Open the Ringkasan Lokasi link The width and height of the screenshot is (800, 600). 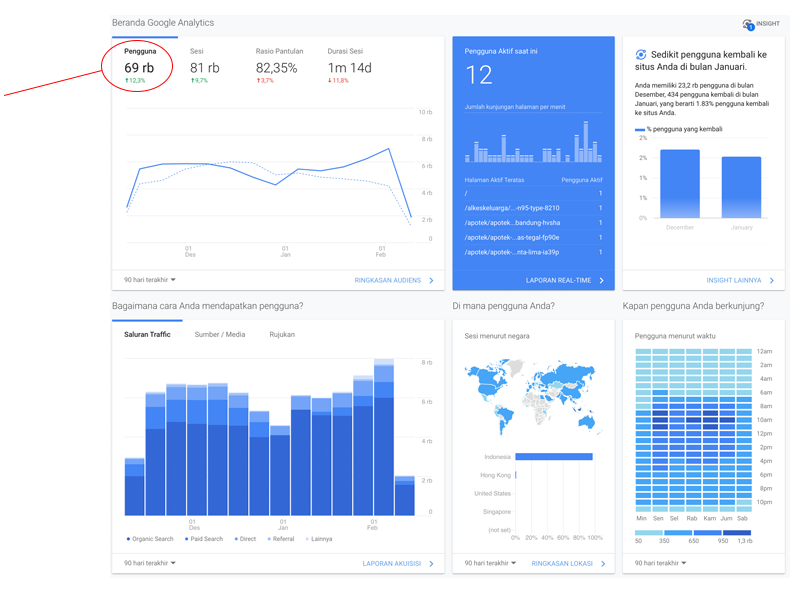pos(562,564)
